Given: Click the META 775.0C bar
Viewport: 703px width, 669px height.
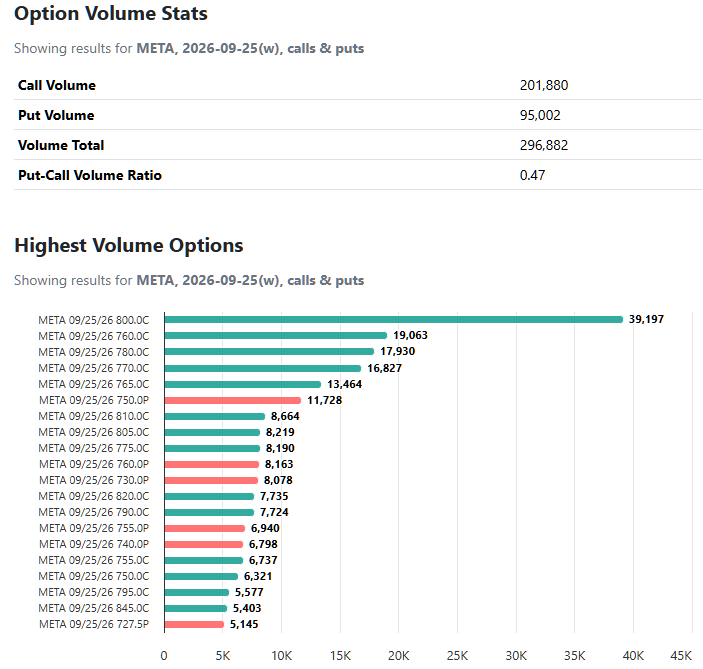Looking at the screenshot, I should tap(212, 448).
